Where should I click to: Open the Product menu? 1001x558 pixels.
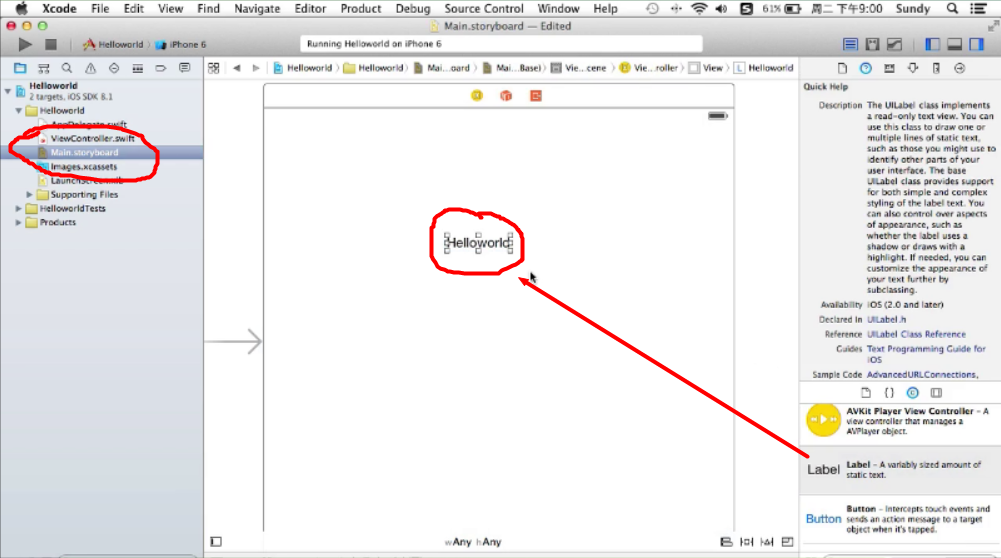point(361,8)
